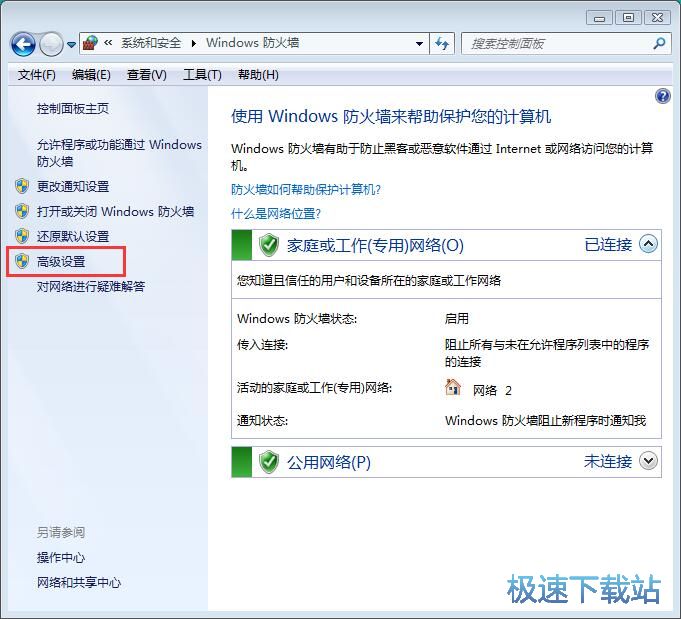
Task: Collapse the 家庭或工作网络 section chevron
Action: click(x=648, y=244)
